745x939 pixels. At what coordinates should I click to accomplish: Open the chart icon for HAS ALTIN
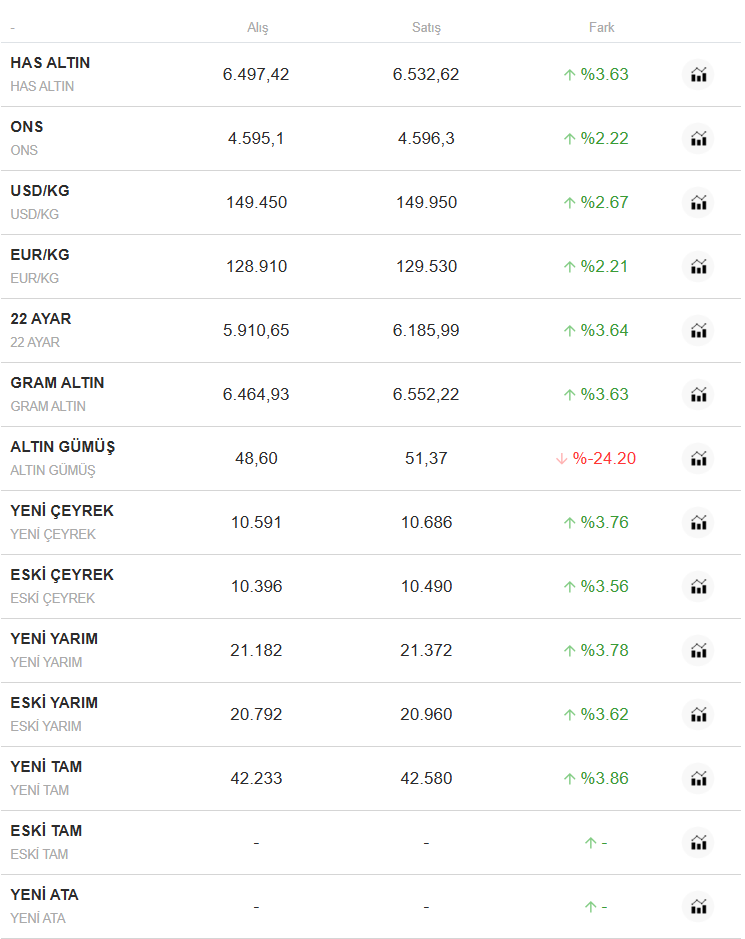(x=698, y=75)
